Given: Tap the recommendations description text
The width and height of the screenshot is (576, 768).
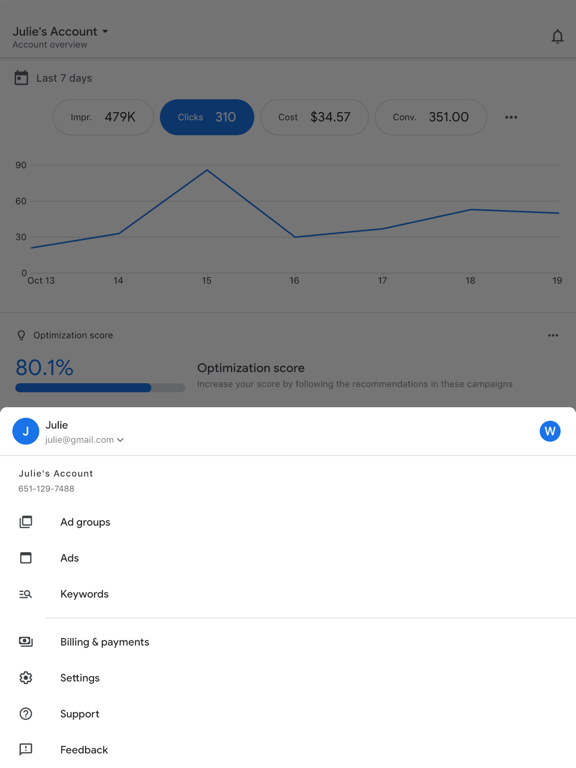Looking at the screenshot, I should tap(355, 384).
